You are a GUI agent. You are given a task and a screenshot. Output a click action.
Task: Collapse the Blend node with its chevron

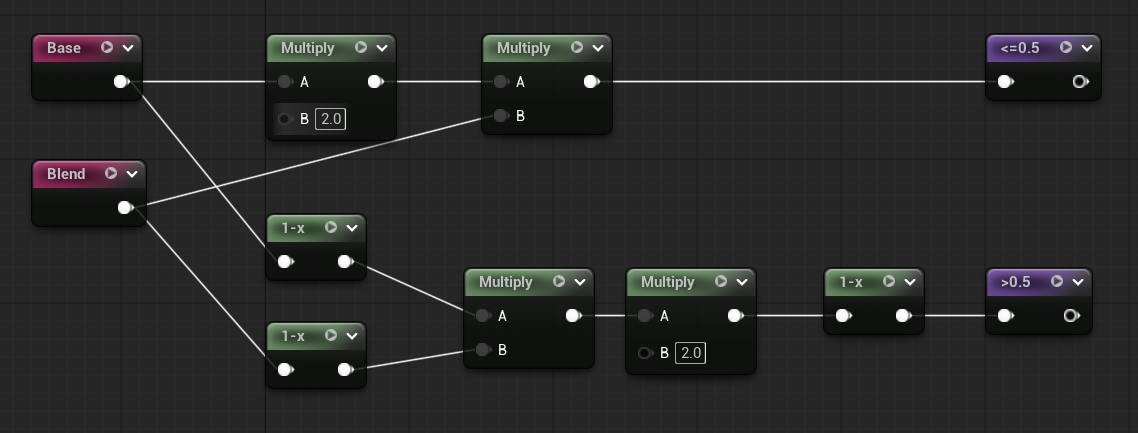132,174
